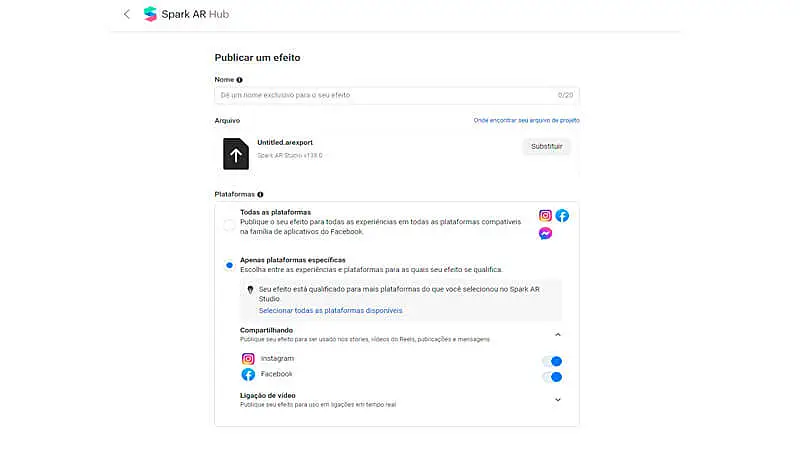Click the Arquivo section label
This screenshot has width=800, height=450.
coord(227,121)
